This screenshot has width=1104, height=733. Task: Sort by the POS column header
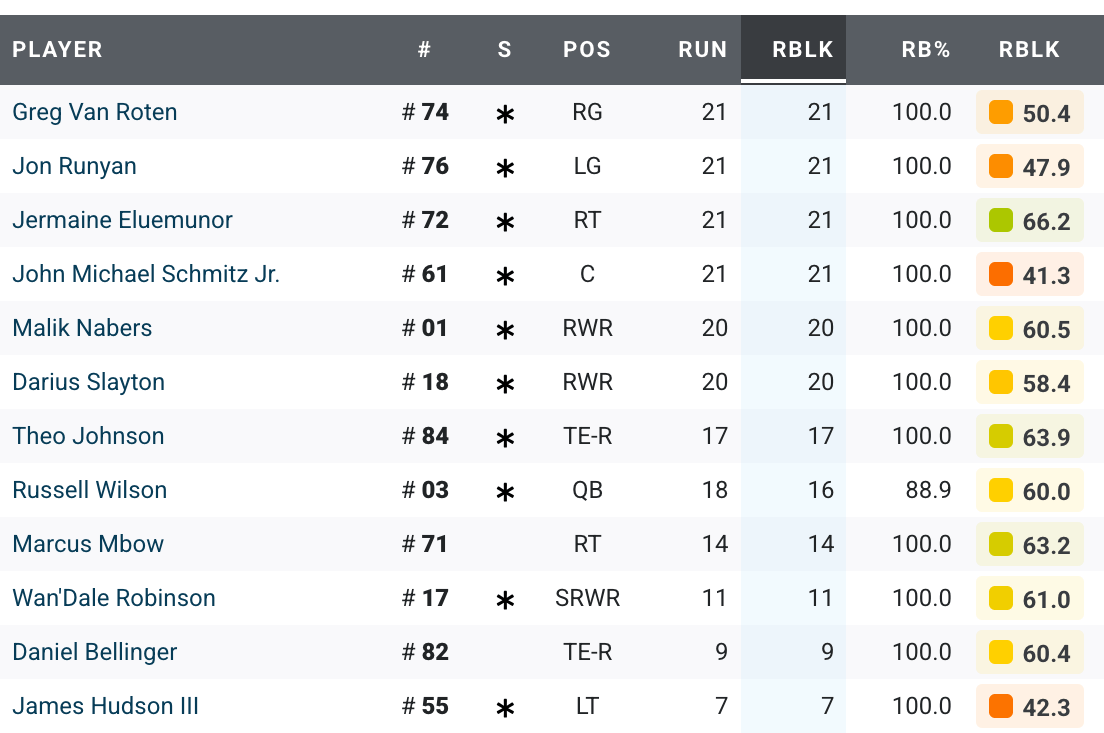(587, 49)
